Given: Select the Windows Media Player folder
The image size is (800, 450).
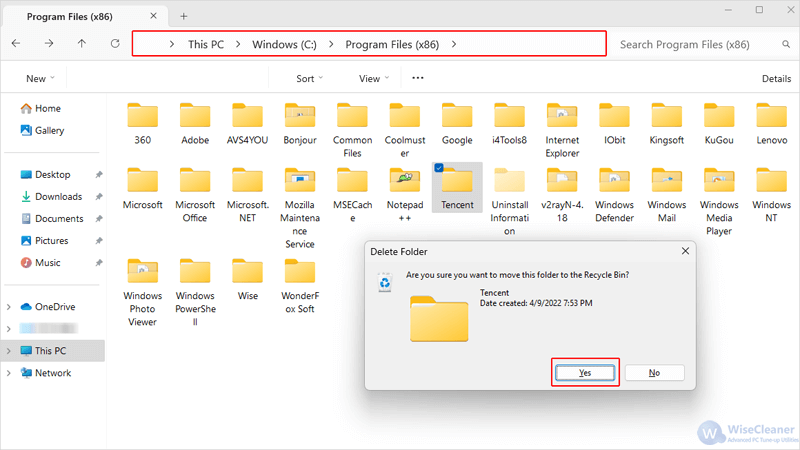Looking at the screenshot, I should [719, 202].
